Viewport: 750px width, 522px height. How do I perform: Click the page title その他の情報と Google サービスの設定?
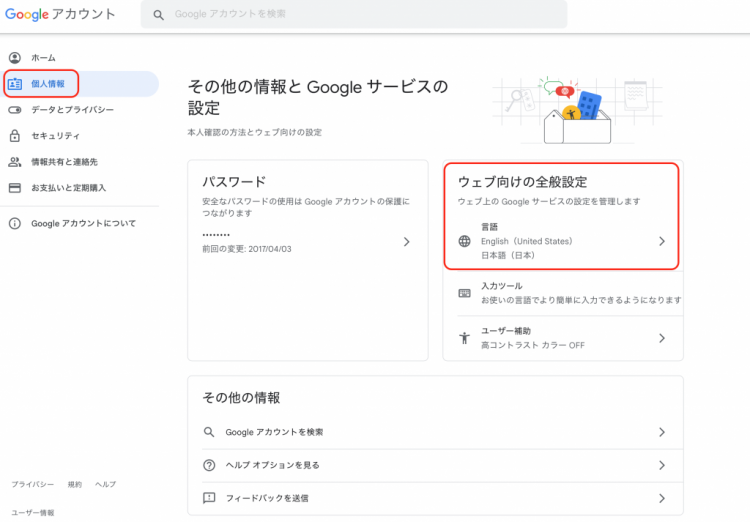318,97
